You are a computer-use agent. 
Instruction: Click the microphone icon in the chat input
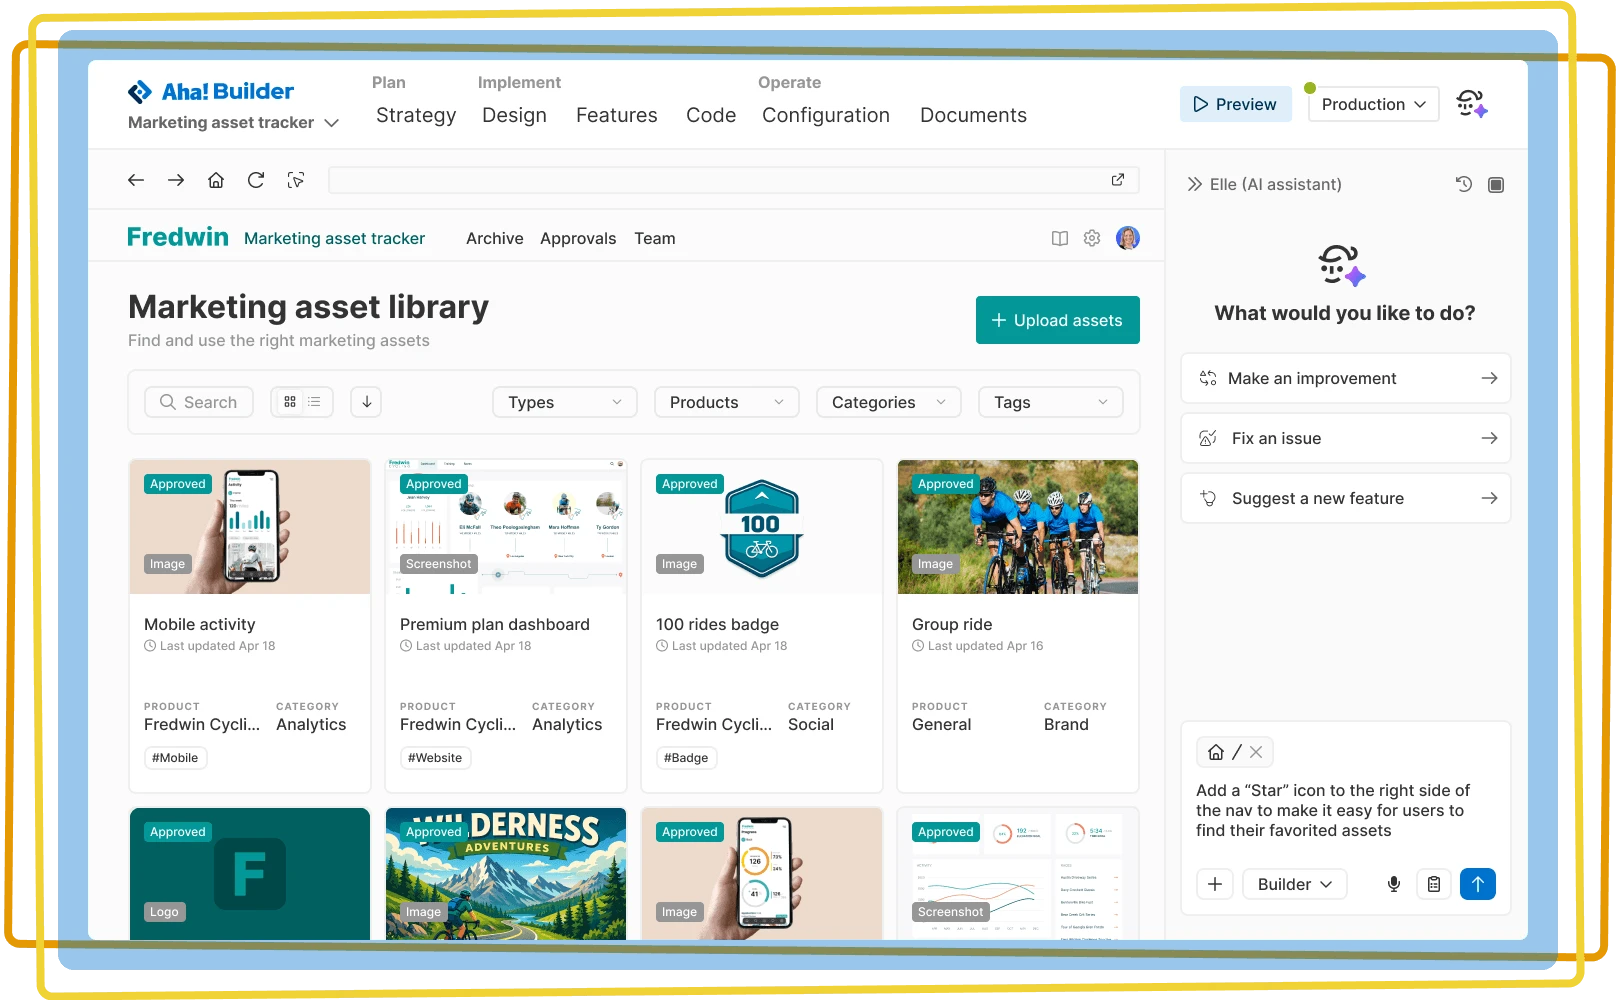point(1393,884)
